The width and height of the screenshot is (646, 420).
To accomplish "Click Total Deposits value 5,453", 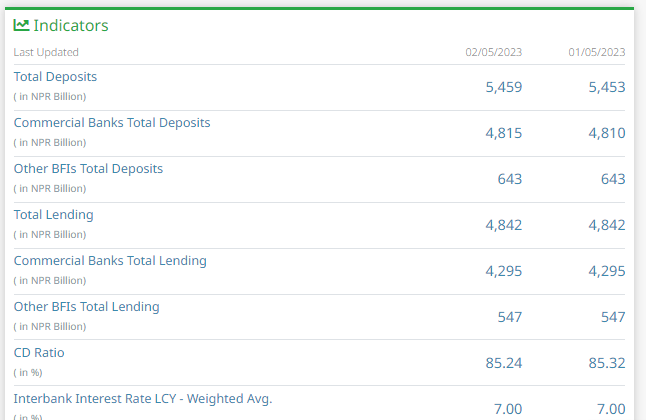I will [x=606, y=87].
